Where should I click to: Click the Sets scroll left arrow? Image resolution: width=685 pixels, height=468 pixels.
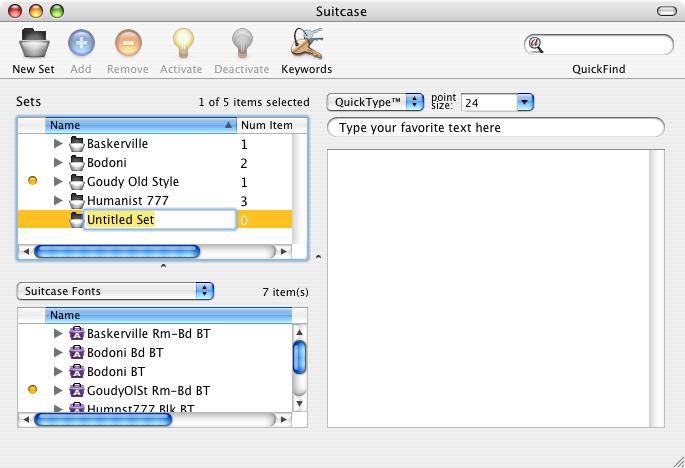pos(26,251)
